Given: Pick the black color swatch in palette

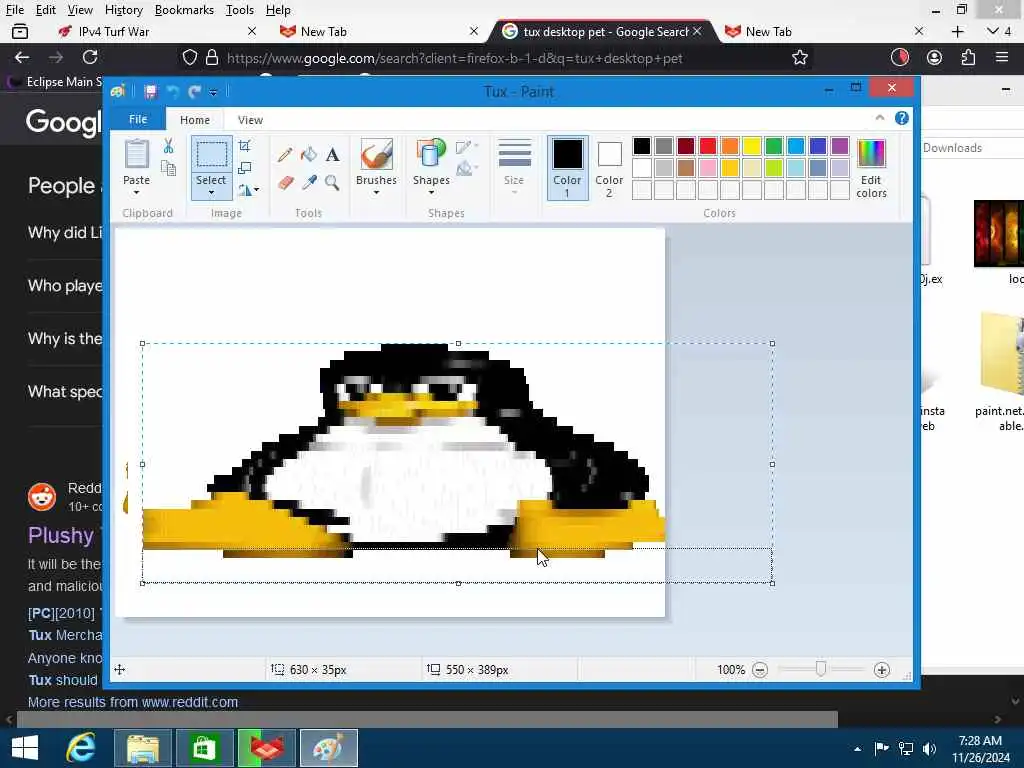Looking at the screenshot, I should coord(641,146).
